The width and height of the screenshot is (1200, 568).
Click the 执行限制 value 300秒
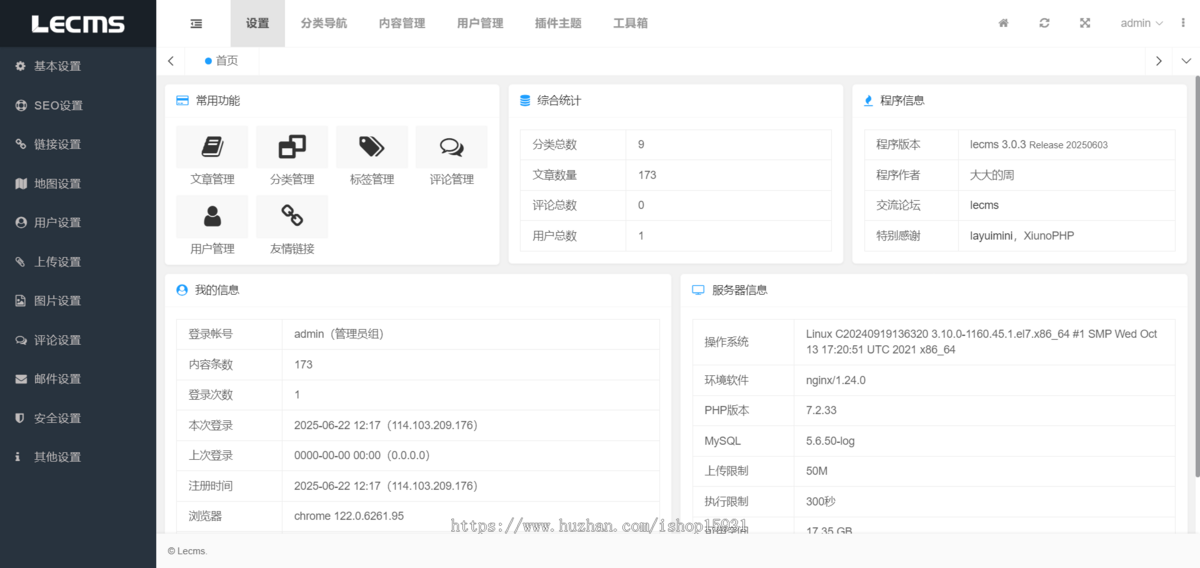click(821, 502)
